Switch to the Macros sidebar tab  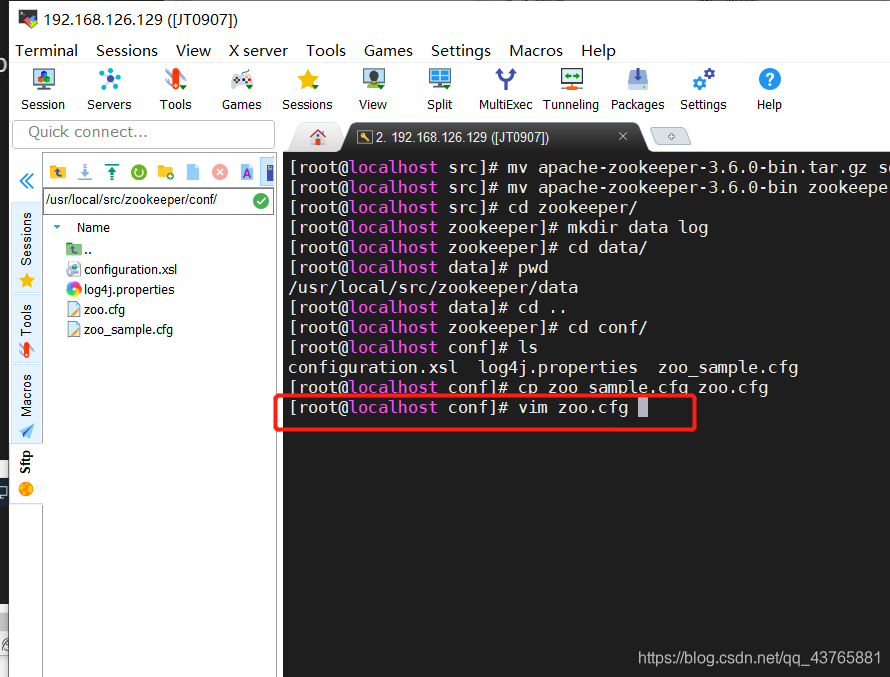(26, 403)
